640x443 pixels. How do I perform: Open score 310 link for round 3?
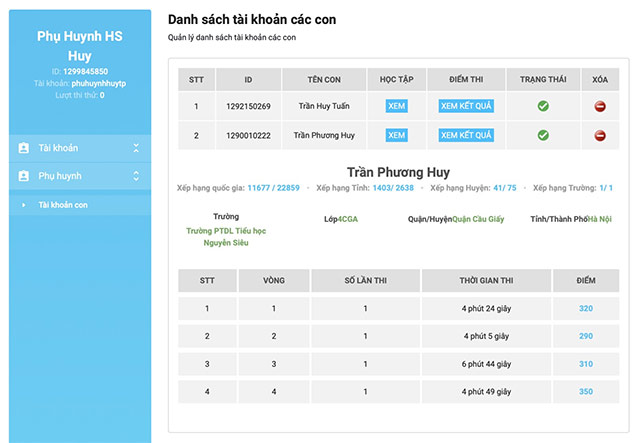pyautogui.click(x=585, y=364)
